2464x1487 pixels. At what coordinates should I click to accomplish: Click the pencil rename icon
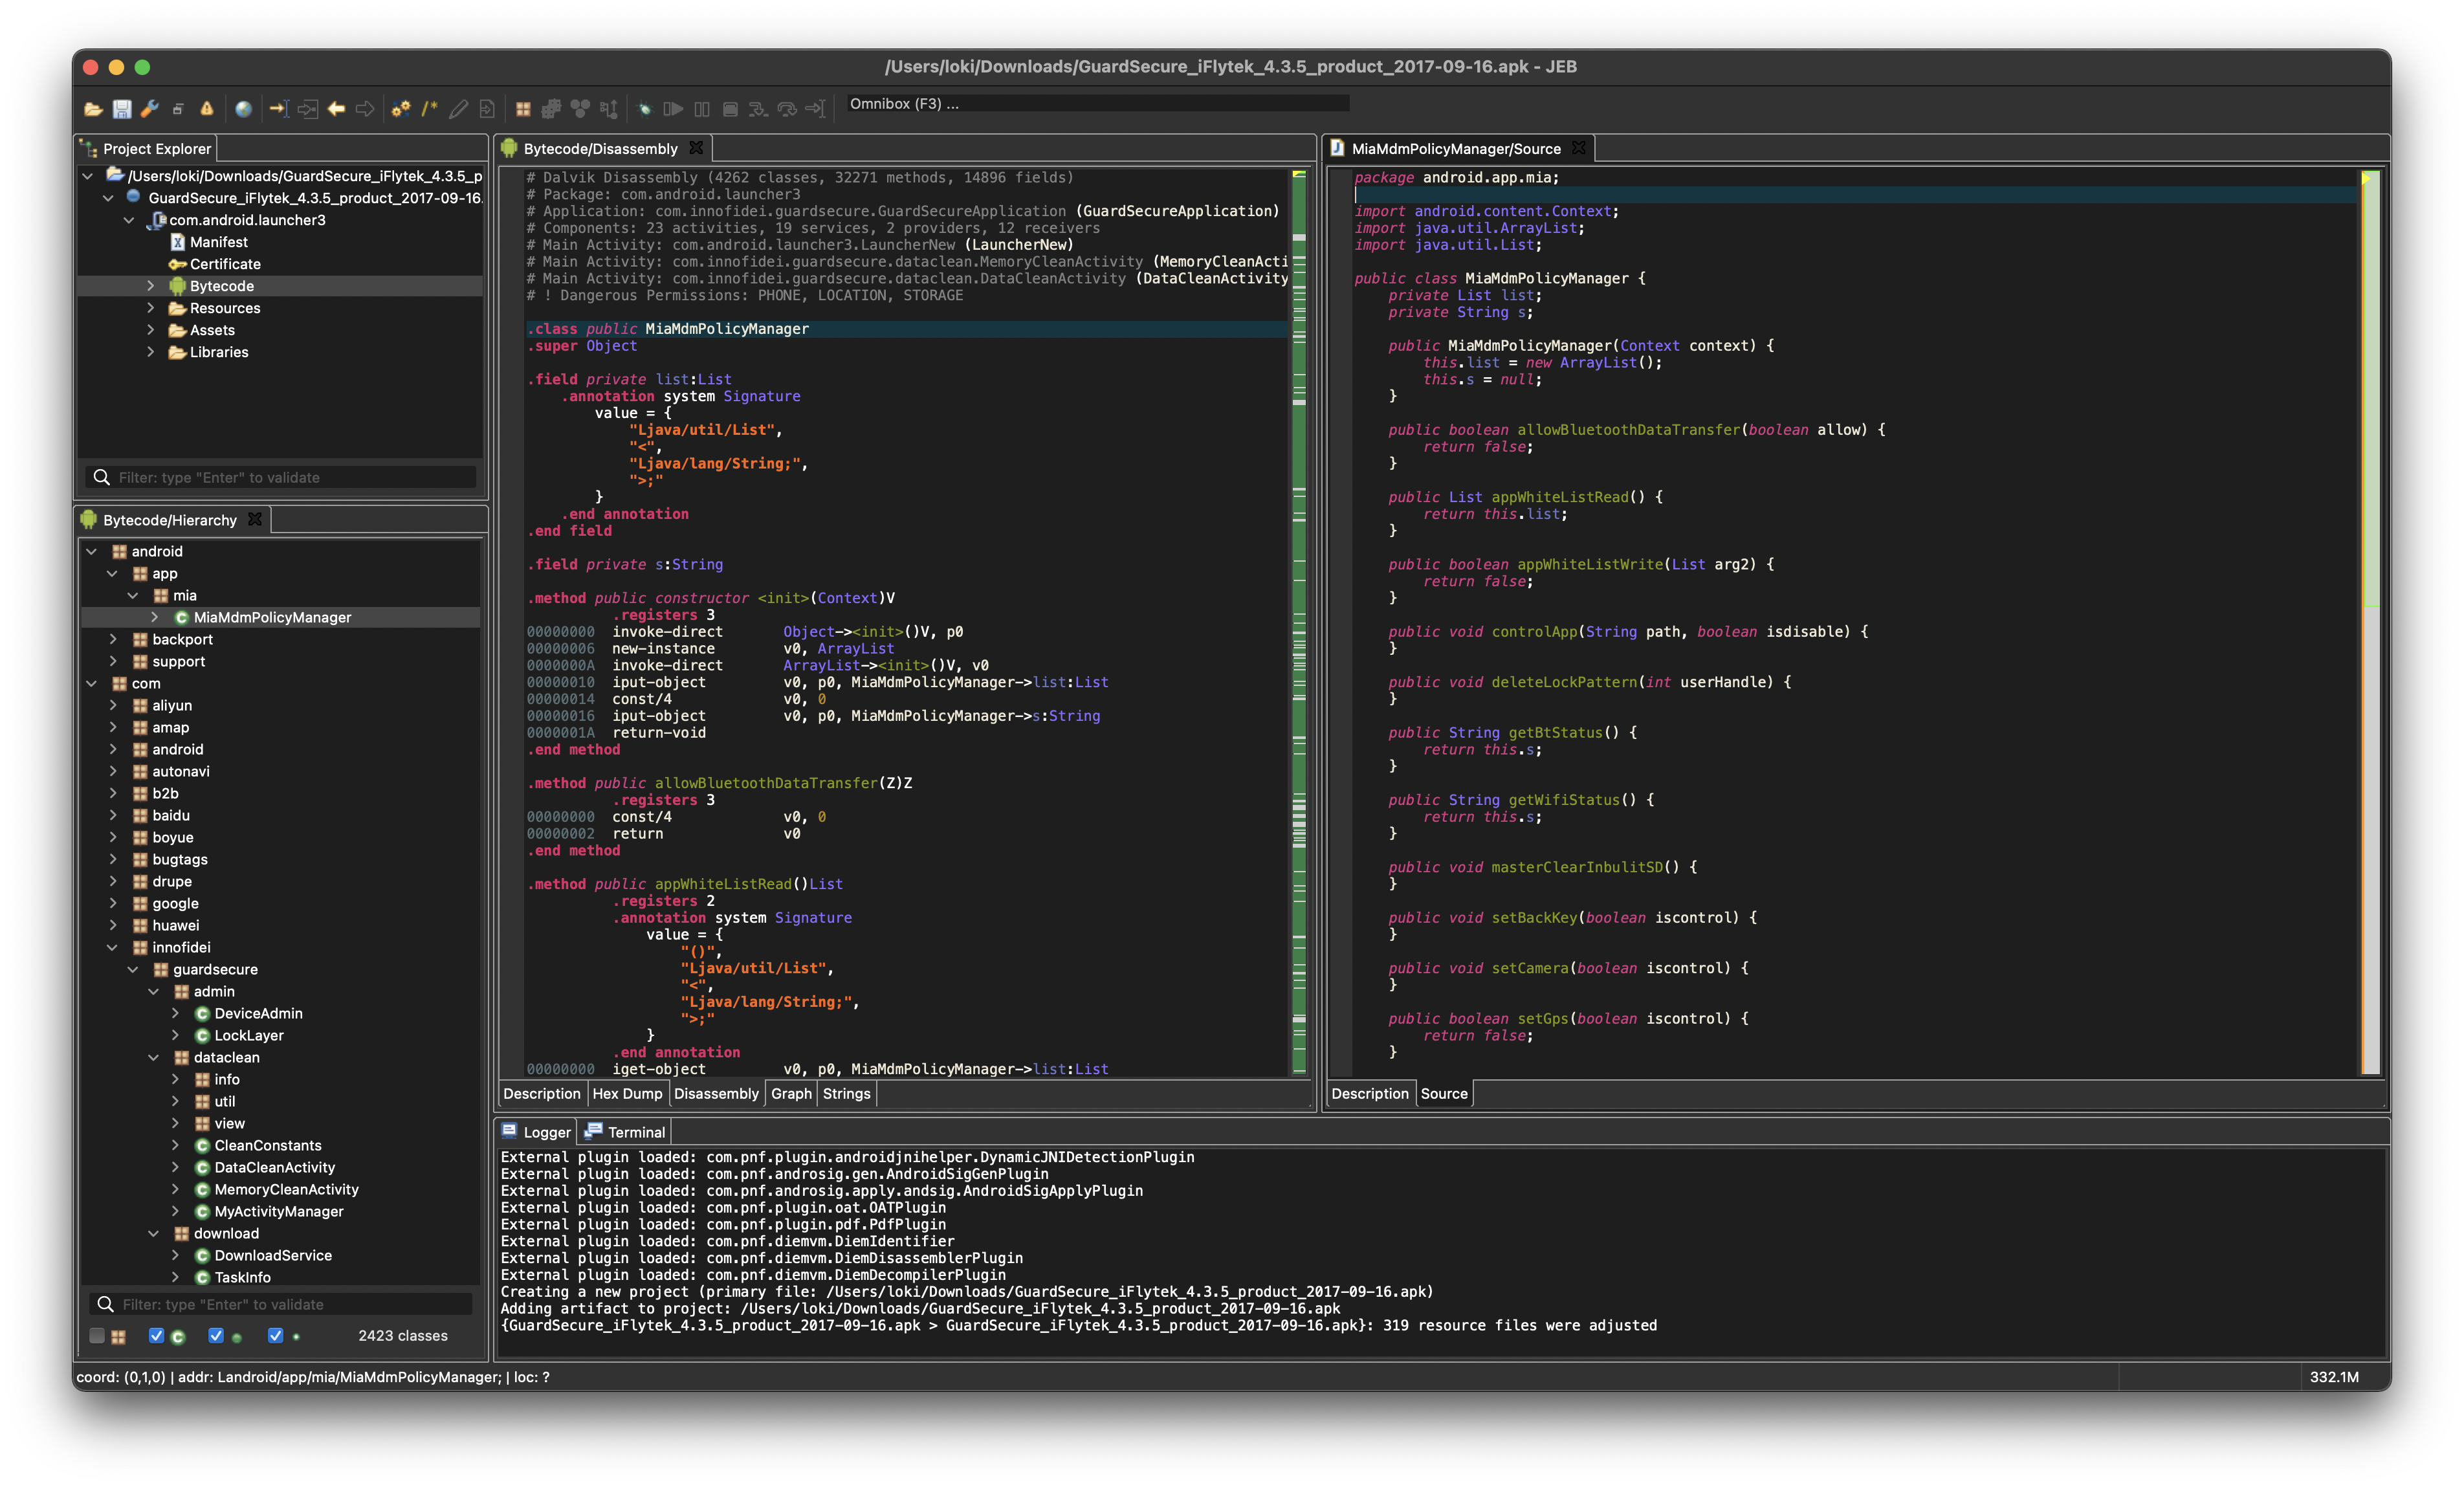point(458,109)
